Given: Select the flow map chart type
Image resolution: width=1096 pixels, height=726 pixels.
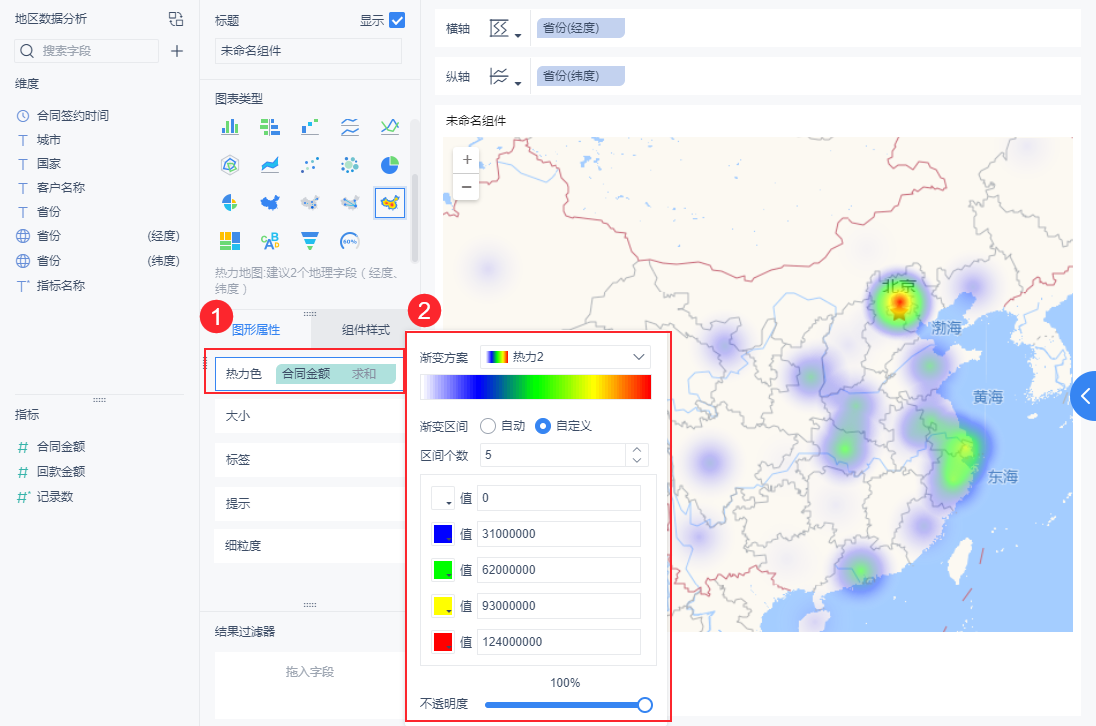Looking at the screenshot, I should pos(349,203).
